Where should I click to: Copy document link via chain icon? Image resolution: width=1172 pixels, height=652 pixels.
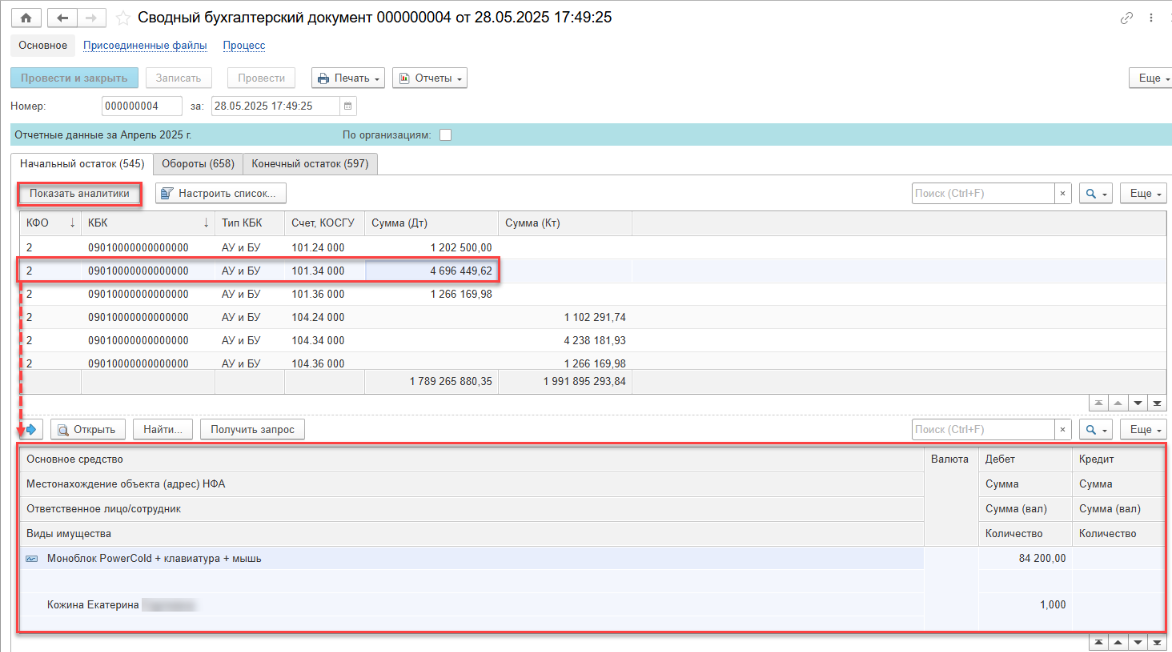[1127, 18]
